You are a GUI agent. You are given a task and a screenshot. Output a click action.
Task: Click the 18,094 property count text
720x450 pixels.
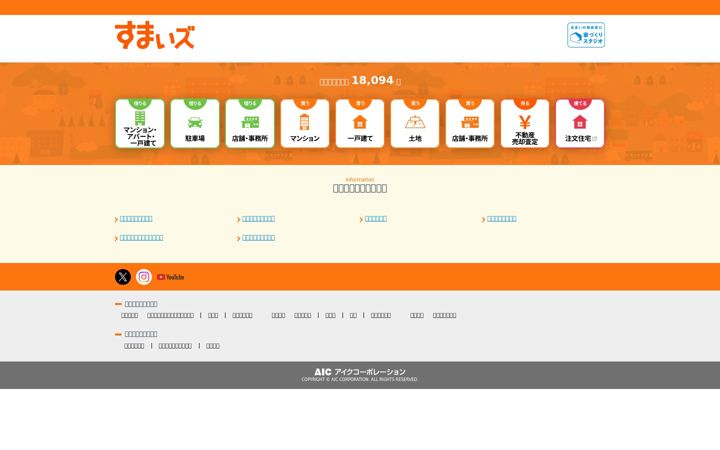coord(372,80)
